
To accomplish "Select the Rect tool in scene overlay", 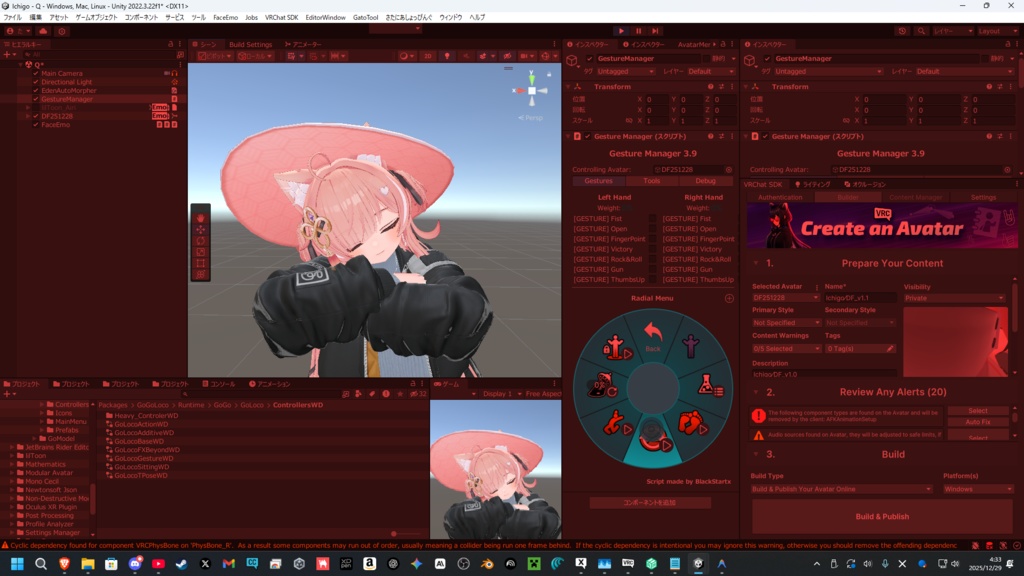I will pos(200,263).
